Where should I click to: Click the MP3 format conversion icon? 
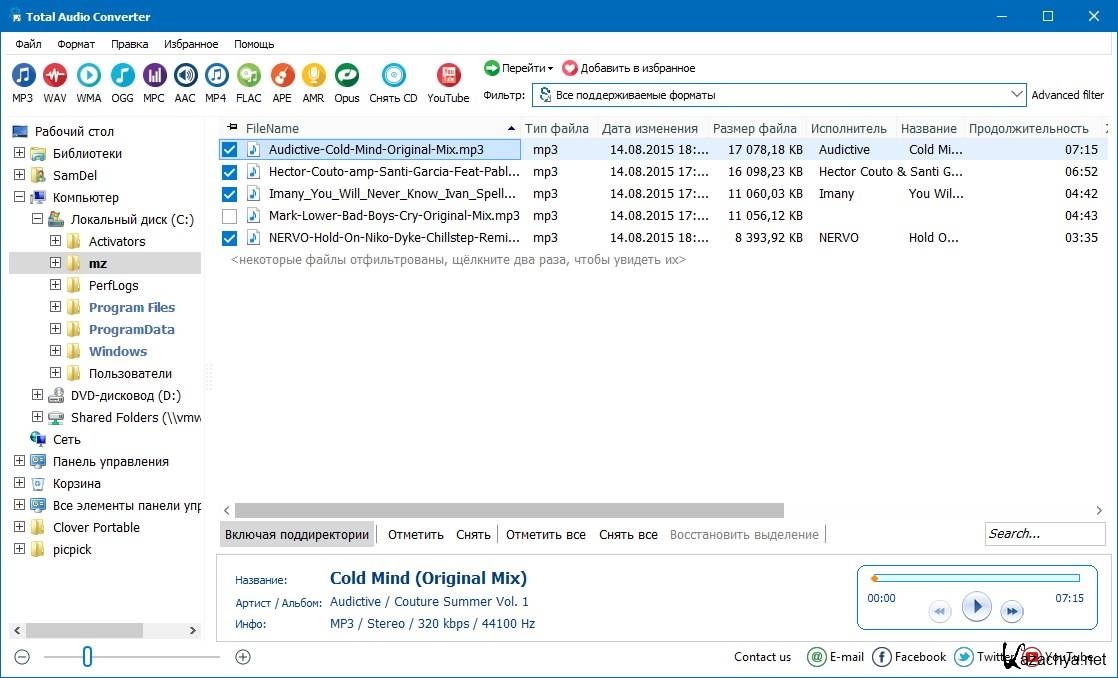(x=22, y=76)
